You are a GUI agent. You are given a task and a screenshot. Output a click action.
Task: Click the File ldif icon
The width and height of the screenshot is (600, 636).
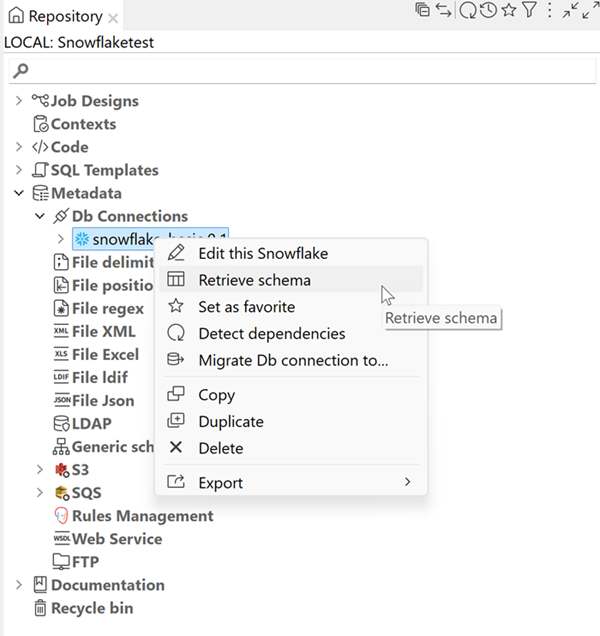point(61,377)
